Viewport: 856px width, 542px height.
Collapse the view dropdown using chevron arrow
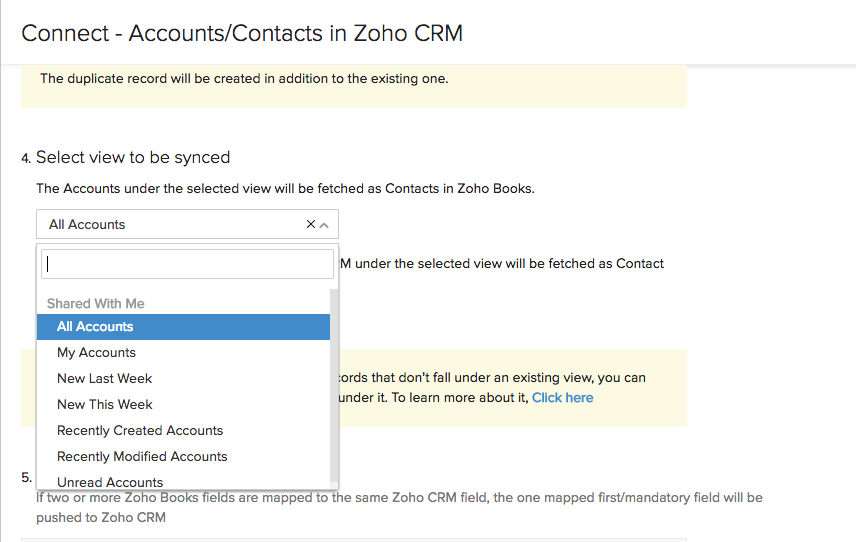(324, 225)
